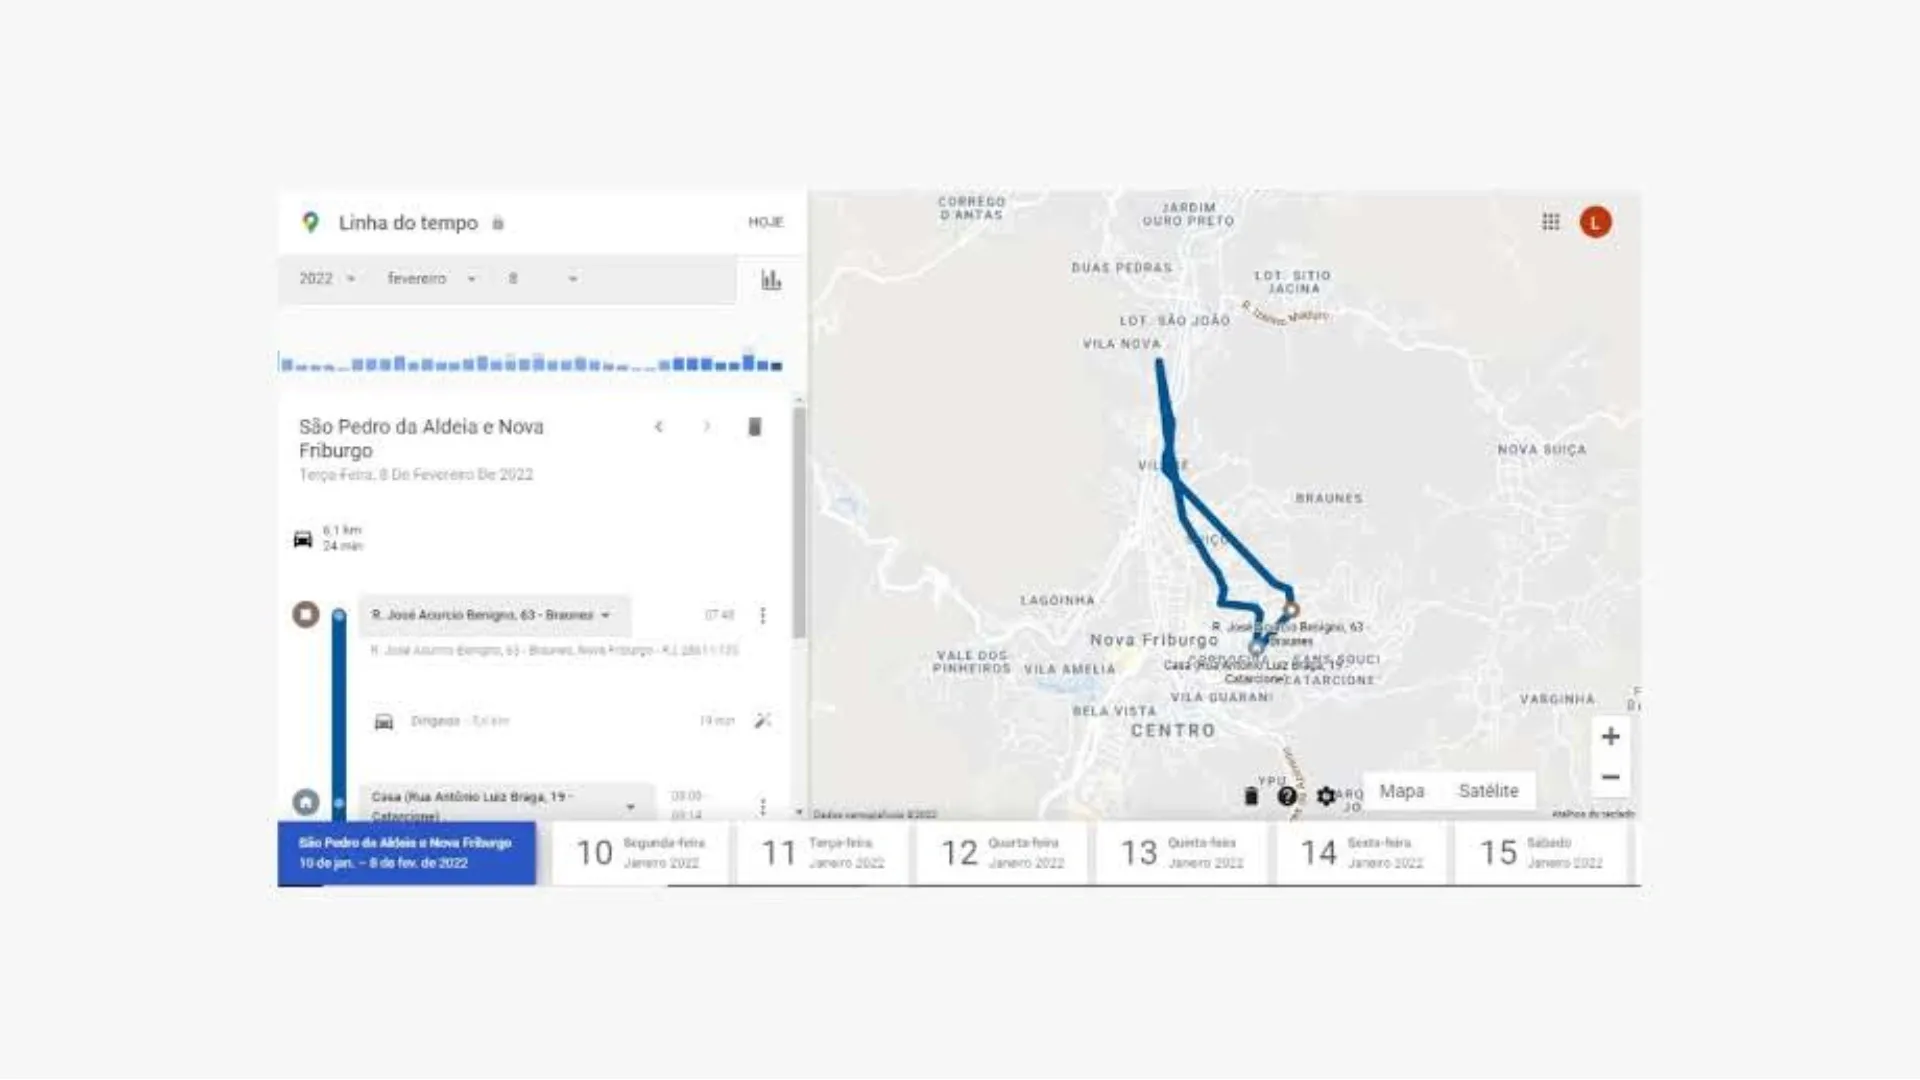Click the bar chart insights icon
This screenshot has width=1920, height=1080.
pos(771,280)
